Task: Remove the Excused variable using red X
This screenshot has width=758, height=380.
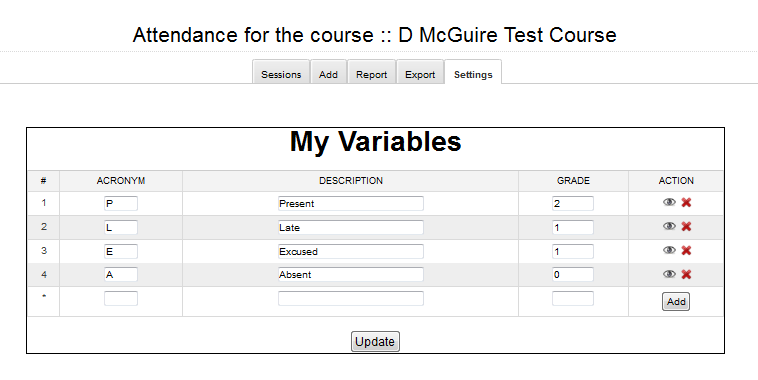Action: click(x=686, y=250)
